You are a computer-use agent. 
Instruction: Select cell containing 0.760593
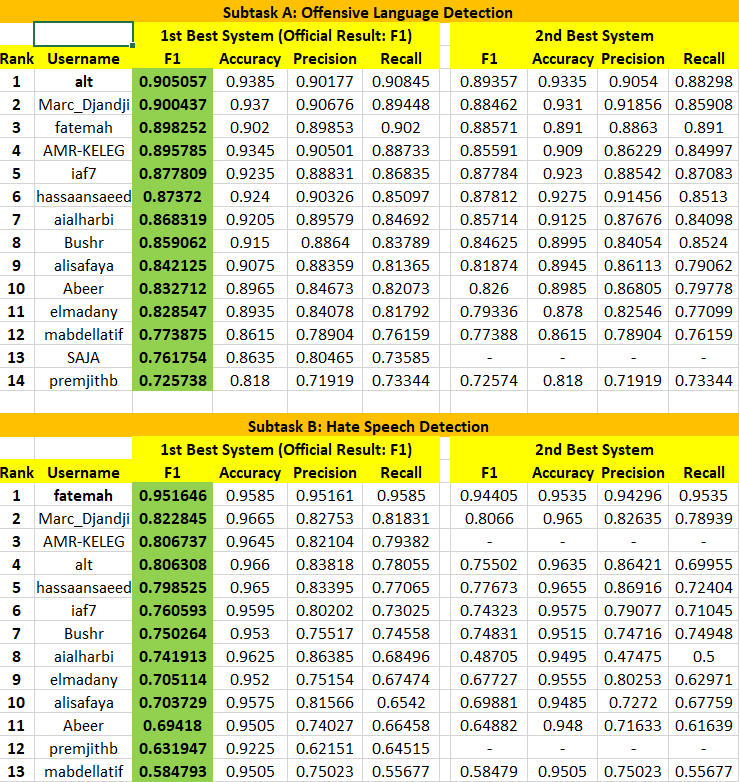(173, 610)
